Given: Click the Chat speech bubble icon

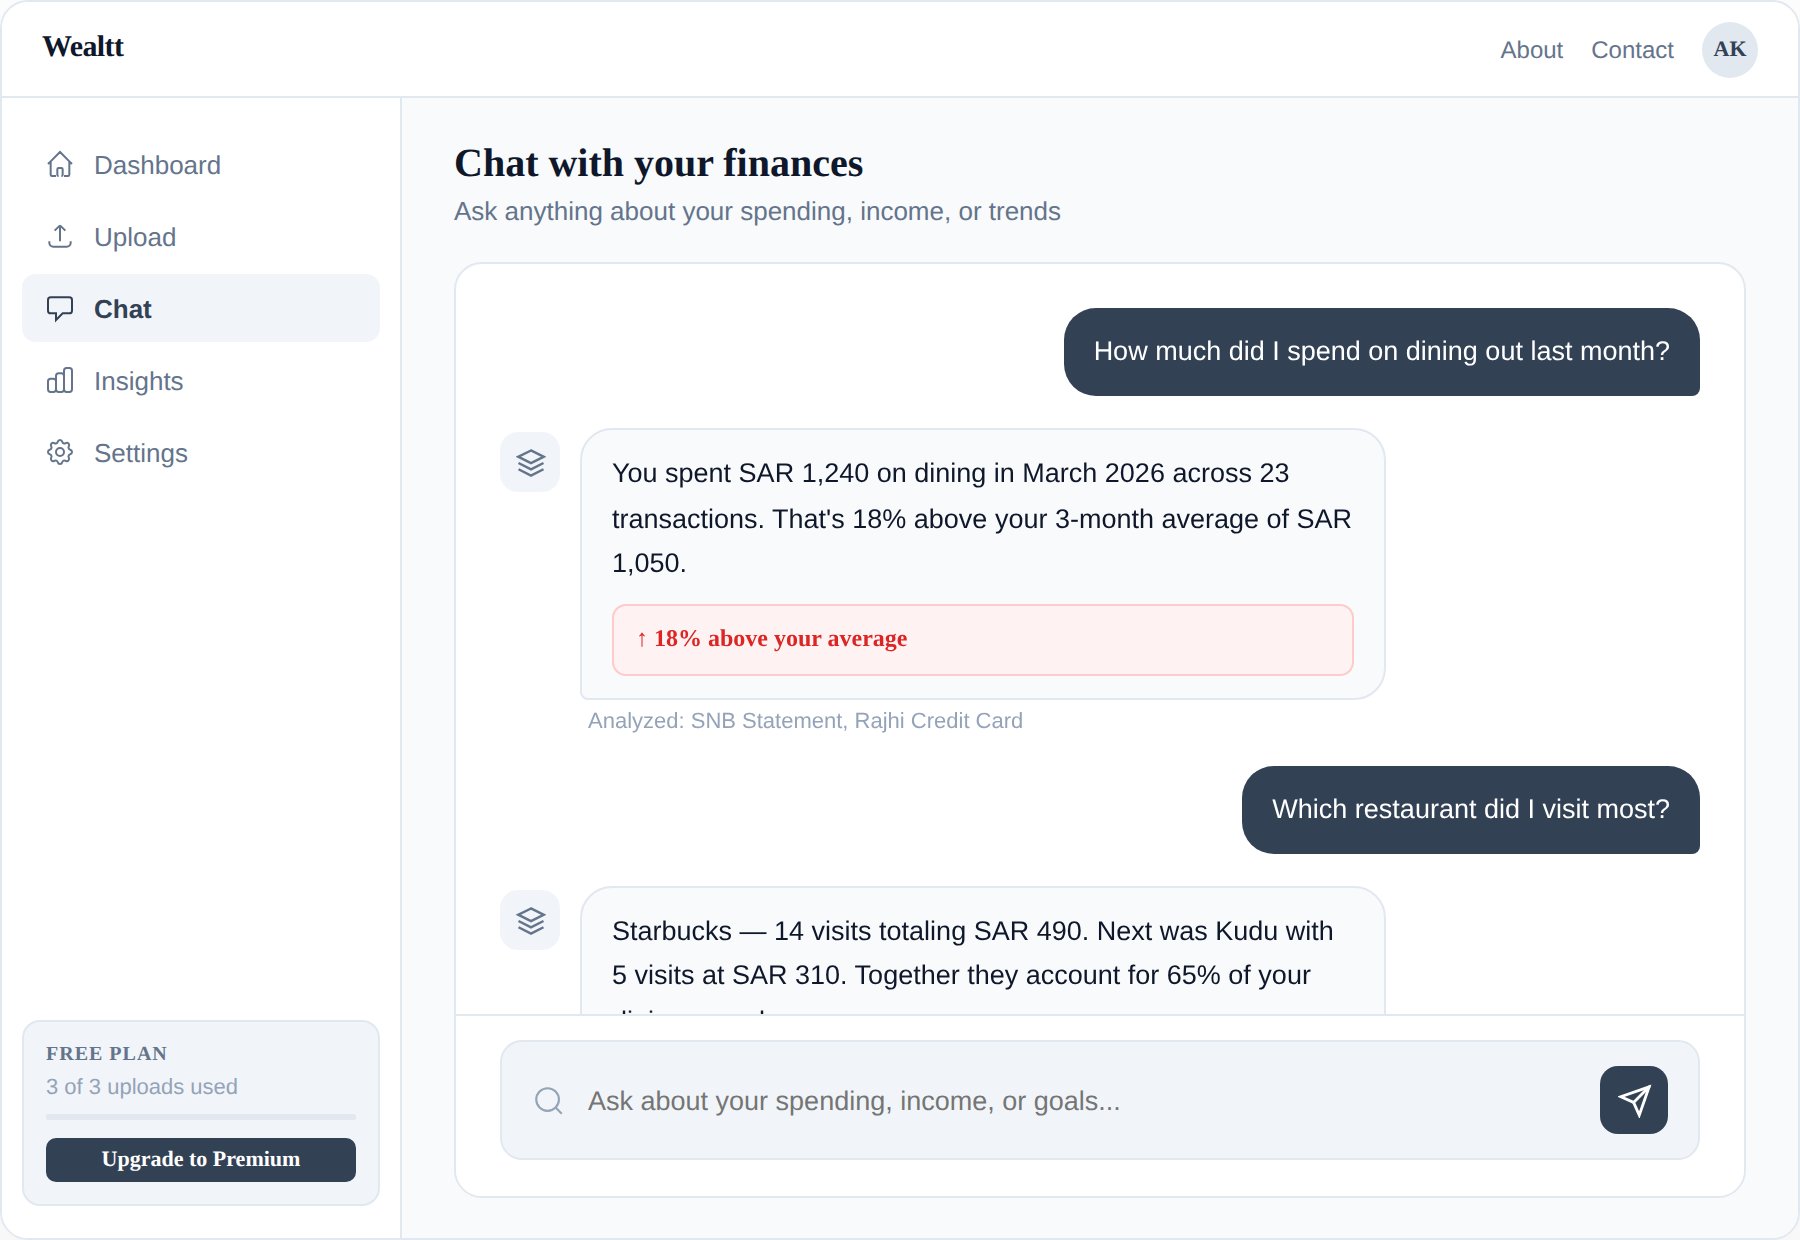Looking at the screenshot, I should pyautogui.click(x=61, y=308).
